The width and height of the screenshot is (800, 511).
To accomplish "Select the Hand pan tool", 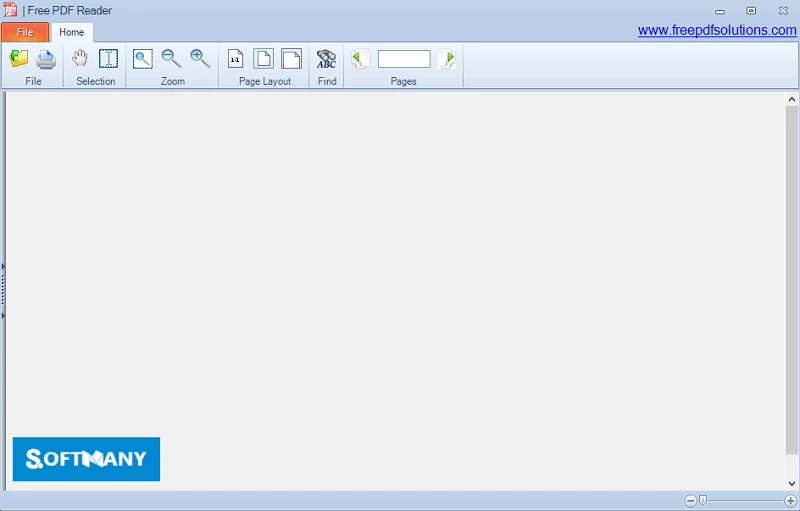I will (80, 59).
